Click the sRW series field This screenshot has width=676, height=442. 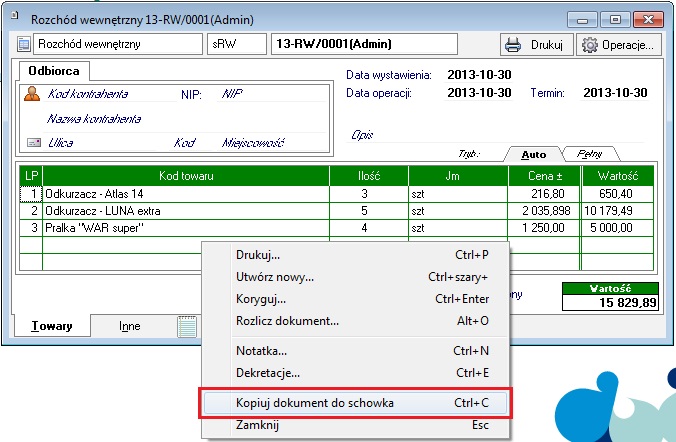(237, 44)
